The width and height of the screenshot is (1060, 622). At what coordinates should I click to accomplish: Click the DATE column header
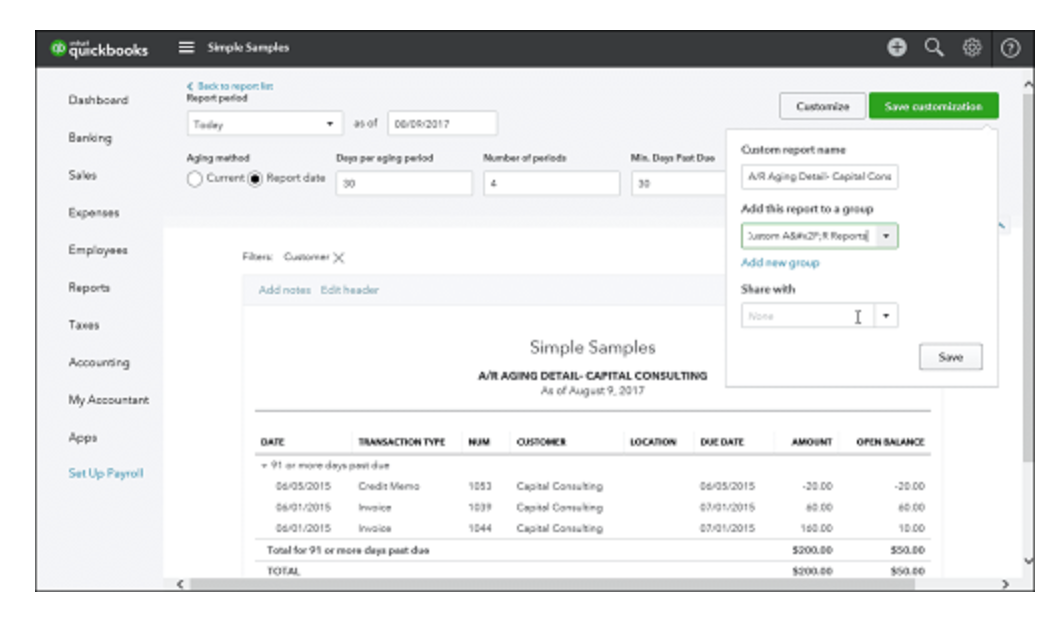(x=272, y=442)
